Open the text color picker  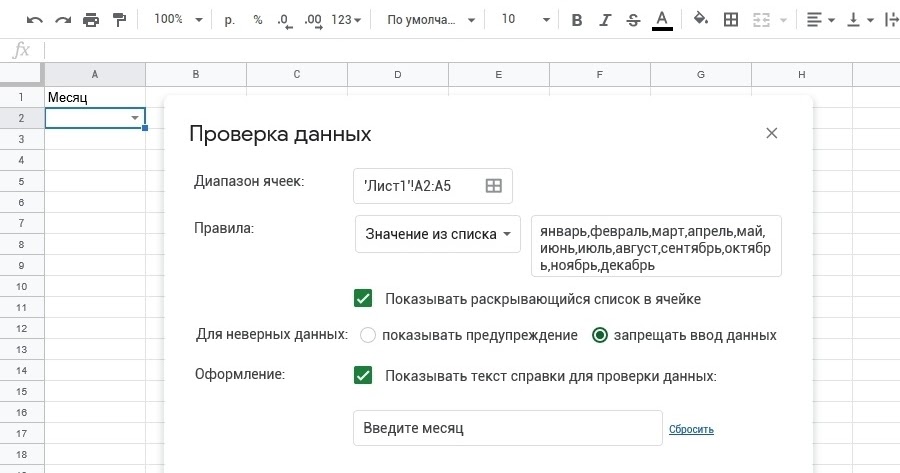662,19
